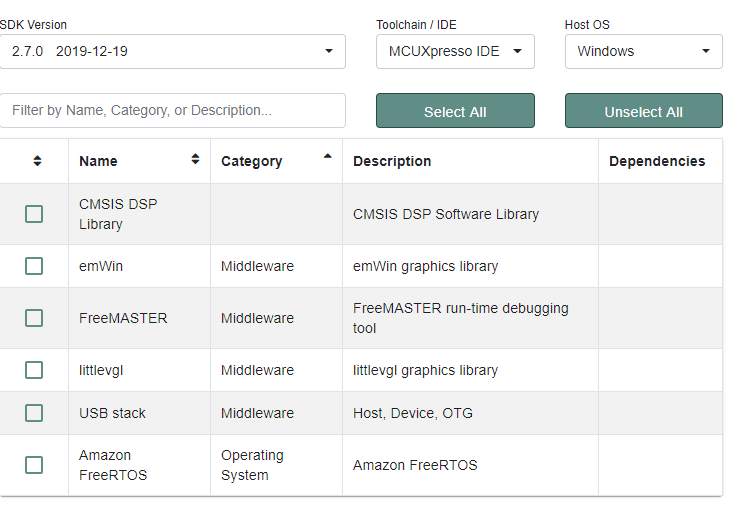
Task: Click the Category column sort arrow
Action: [x=327, y=156]
